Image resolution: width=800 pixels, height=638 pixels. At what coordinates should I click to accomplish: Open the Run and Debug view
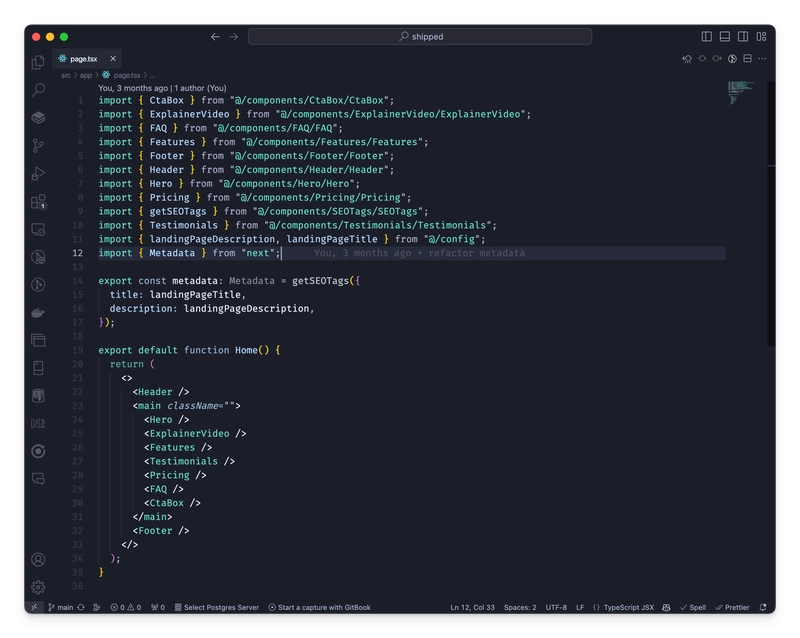tap(38, 174)
